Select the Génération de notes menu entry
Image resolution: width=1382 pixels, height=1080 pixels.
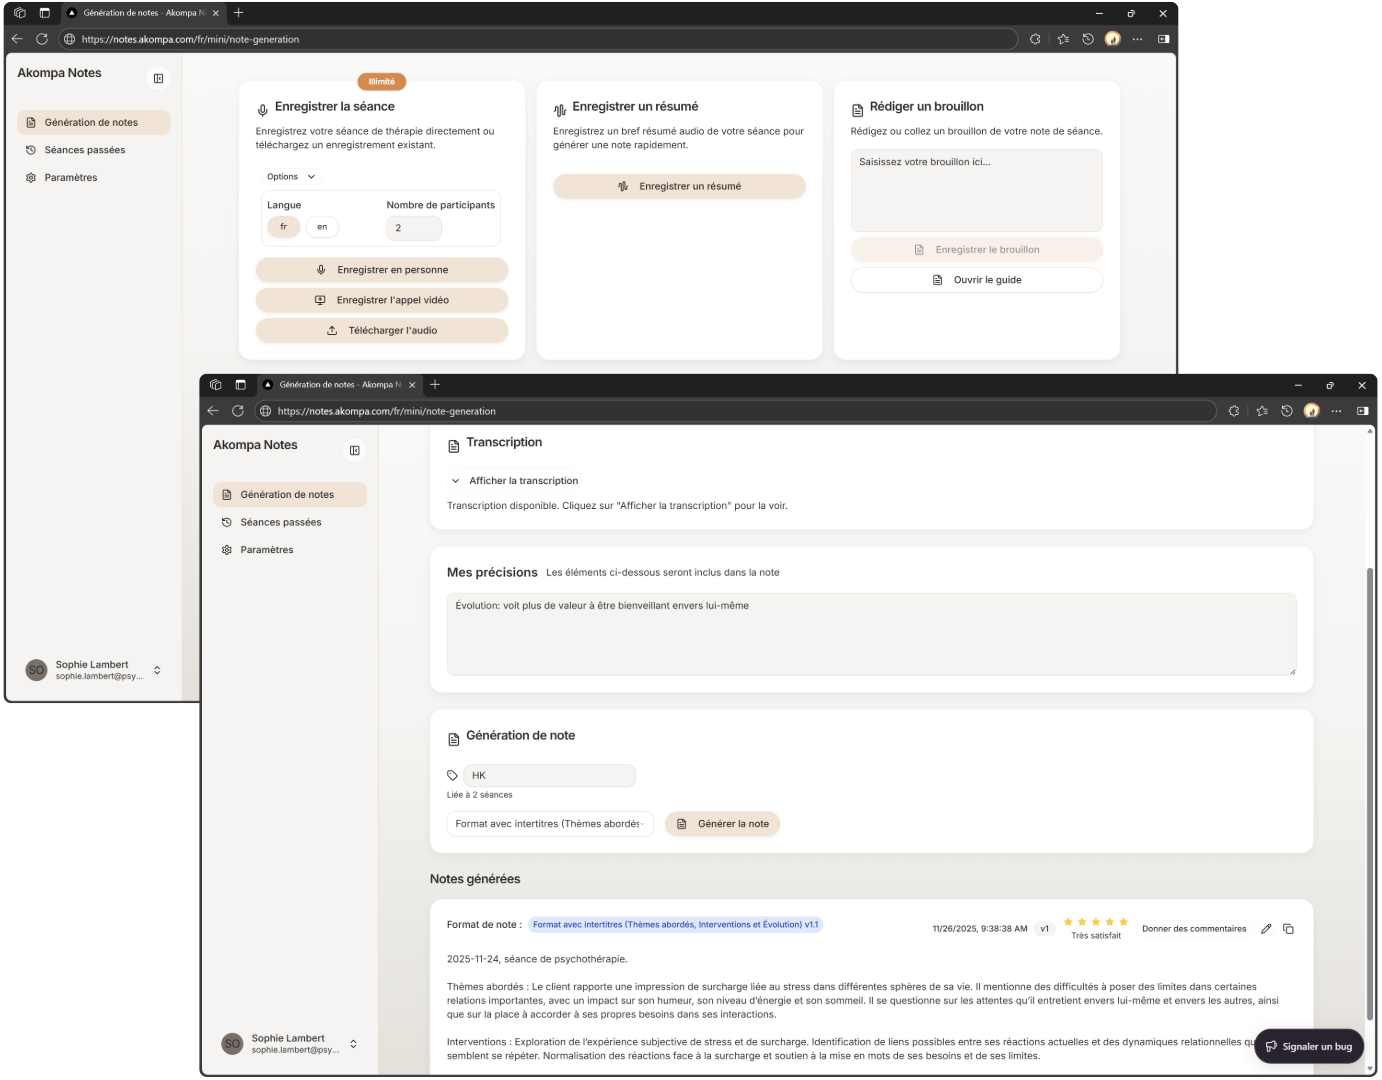point(289,494)
